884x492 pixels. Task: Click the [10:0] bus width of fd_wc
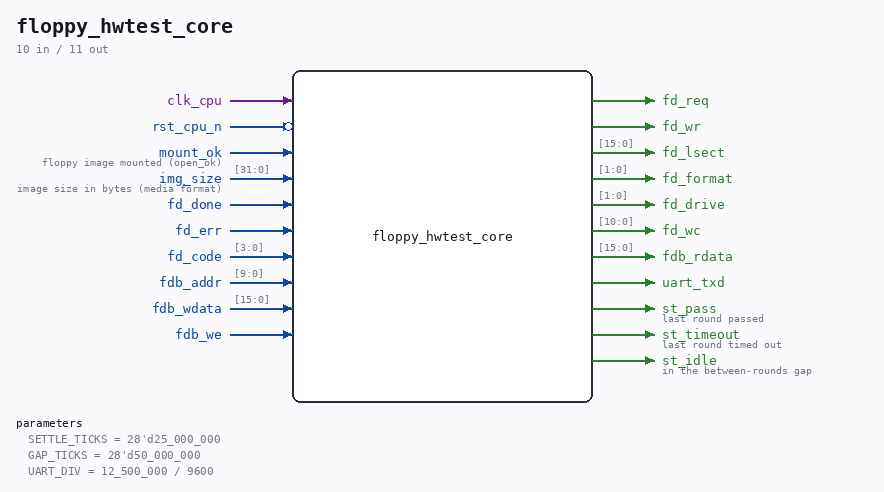[616, 221]
